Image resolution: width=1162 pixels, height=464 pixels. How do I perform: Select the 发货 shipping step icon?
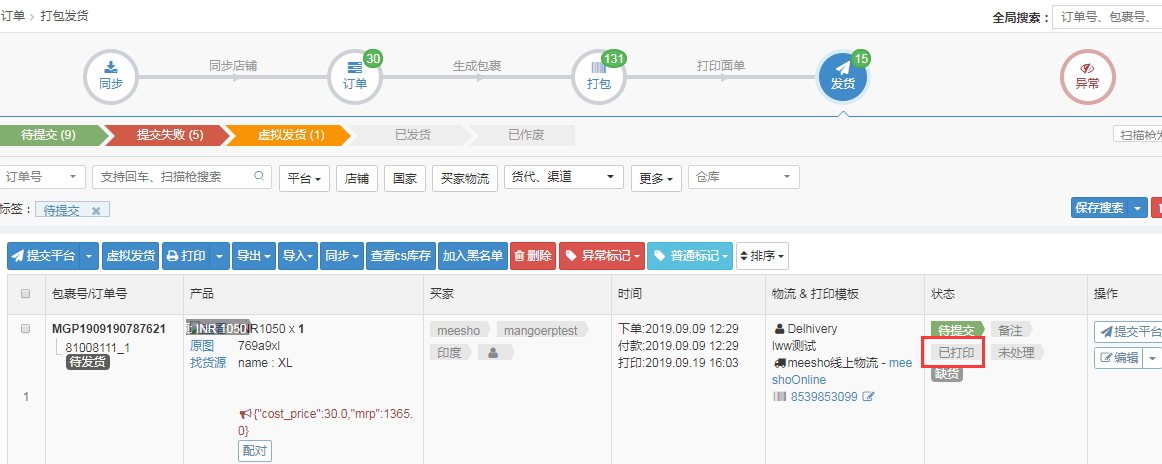point(843,77)
